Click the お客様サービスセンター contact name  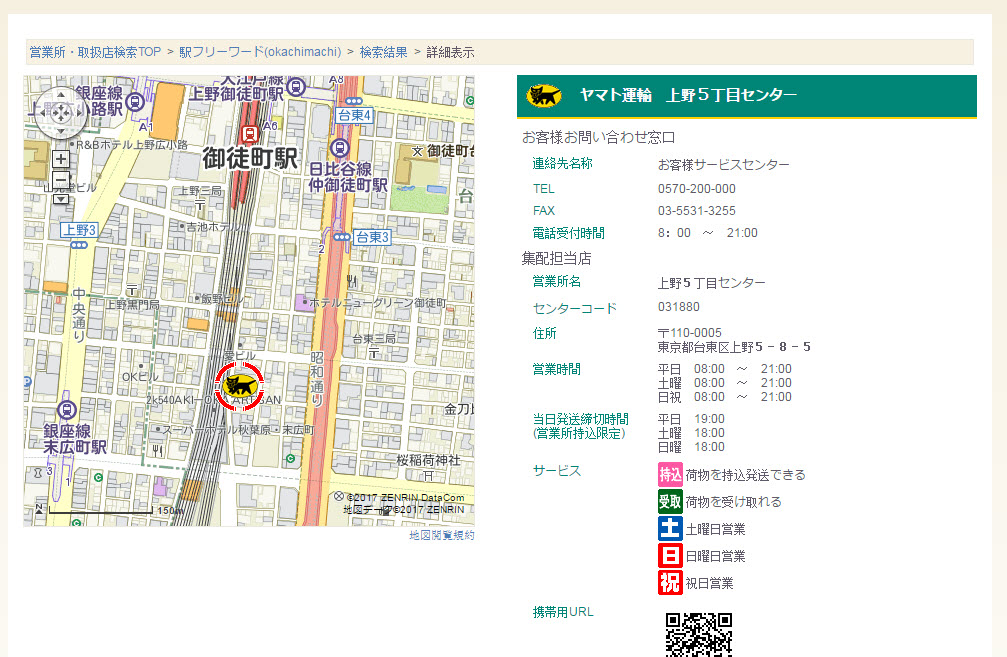[724, 165]
